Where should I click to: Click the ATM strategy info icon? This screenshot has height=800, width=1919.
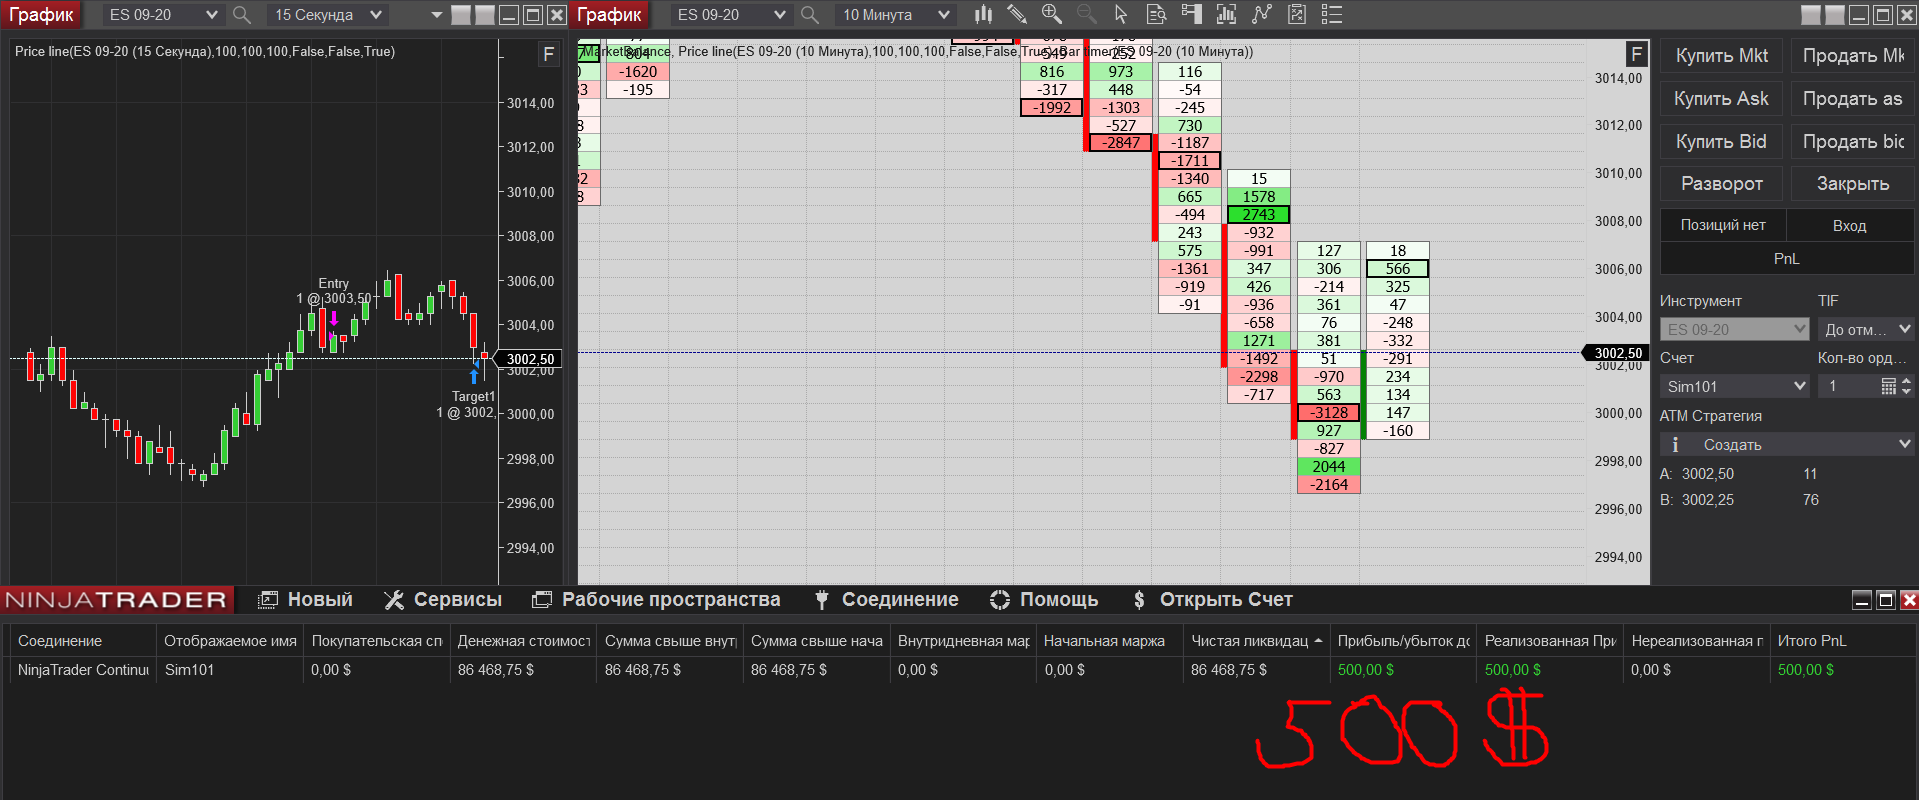tap(1675, 444)
